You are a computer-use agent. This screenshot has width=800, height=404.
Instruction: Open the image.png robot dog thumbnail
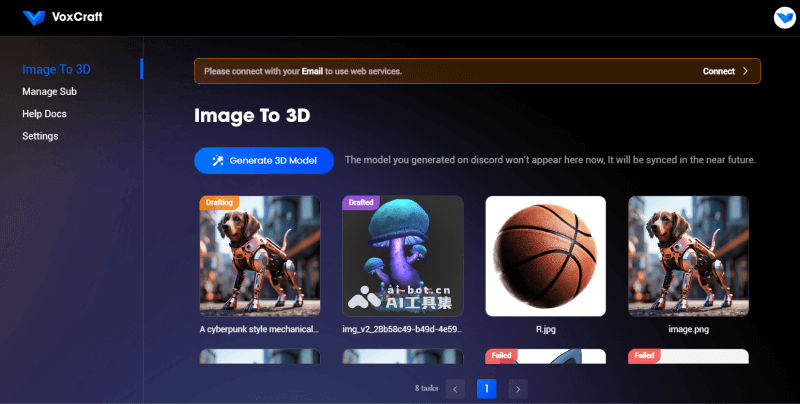click(x=688, y=256)
